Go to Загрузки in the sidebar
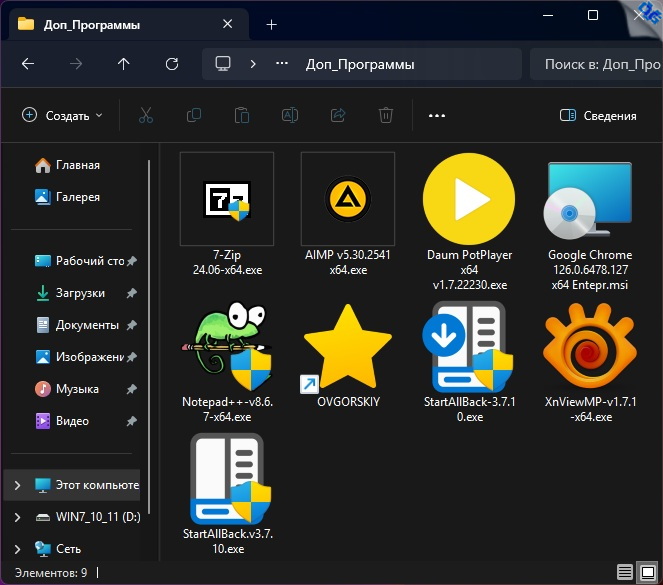The width and height of the screenshot is (663, 585). click(x=79, y=293)
